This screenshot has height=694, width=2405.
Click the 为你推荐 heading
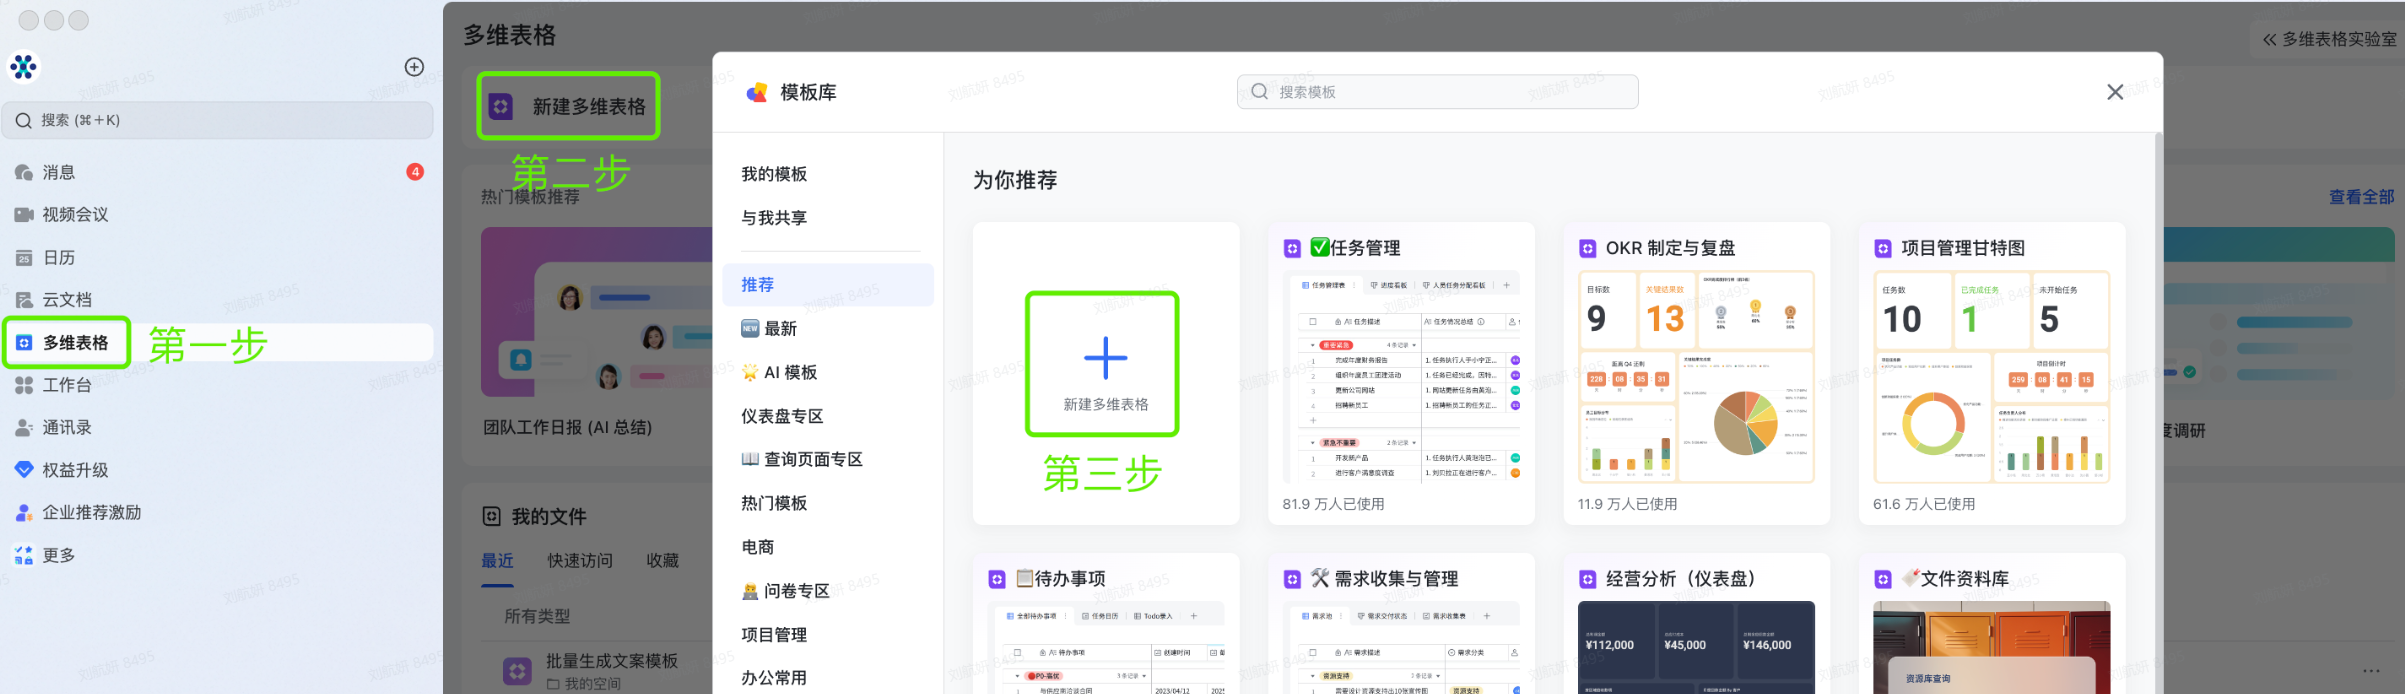[x=1015, y=180]
